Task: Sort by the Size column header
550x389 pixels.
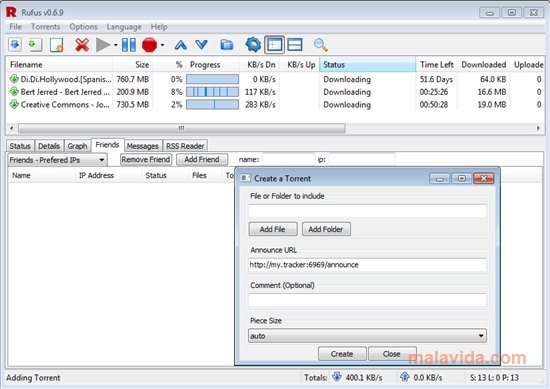Action: click(132, 65)
